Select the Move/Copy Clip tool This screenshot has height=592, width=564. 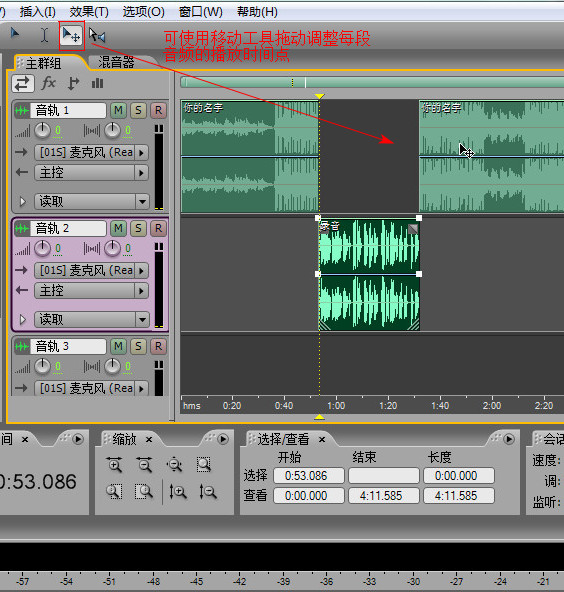pyautogui.click(x=71, y=35)
